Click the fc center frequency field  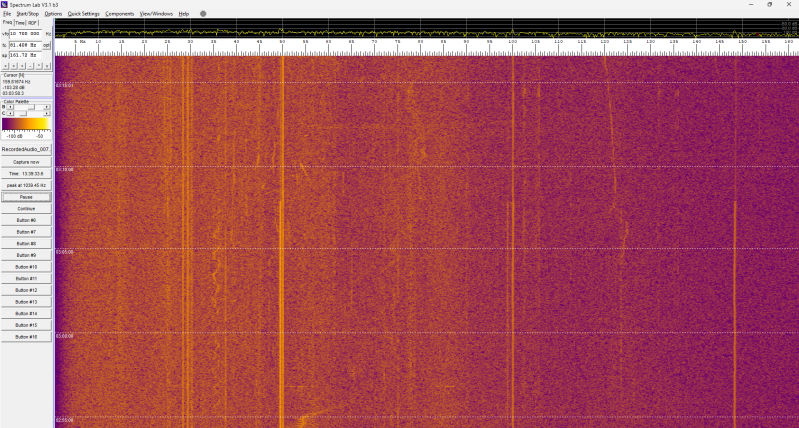pos(25,45)
